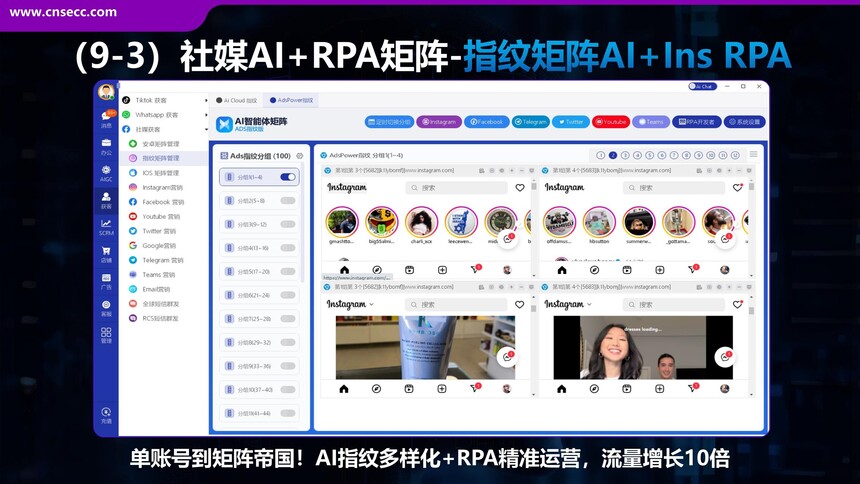Click the 定时切换分组 button
The image size is (860, 484).
(x=389, y=122)
